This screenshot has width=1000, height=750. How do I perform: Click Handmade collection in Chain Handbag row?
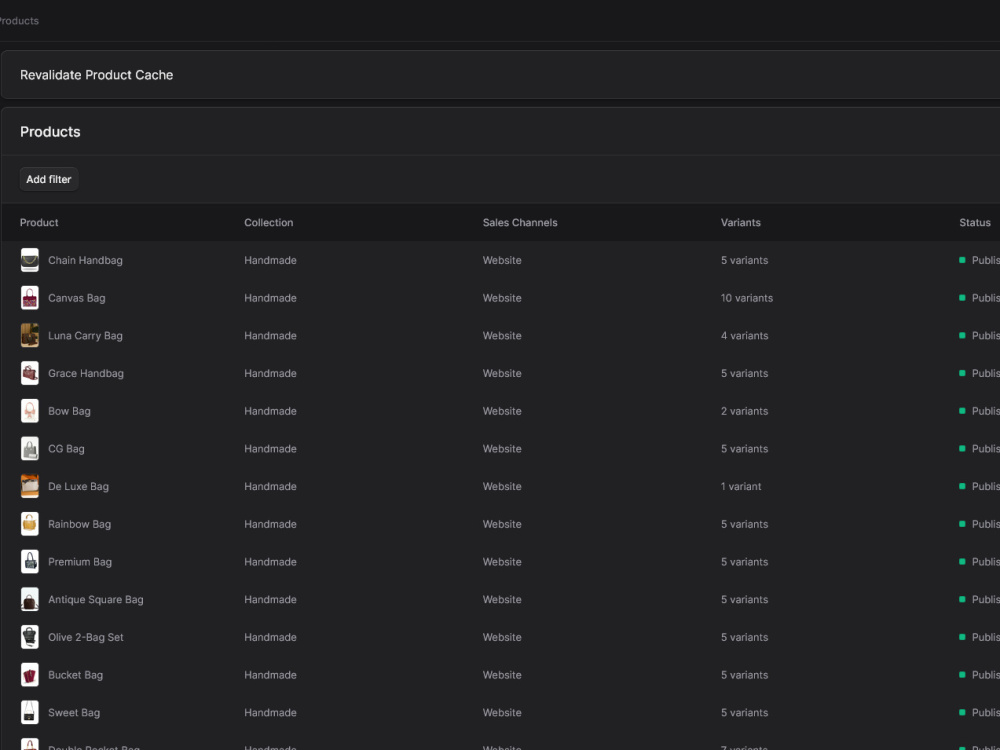pyautogui.click(x=270, y=260)
